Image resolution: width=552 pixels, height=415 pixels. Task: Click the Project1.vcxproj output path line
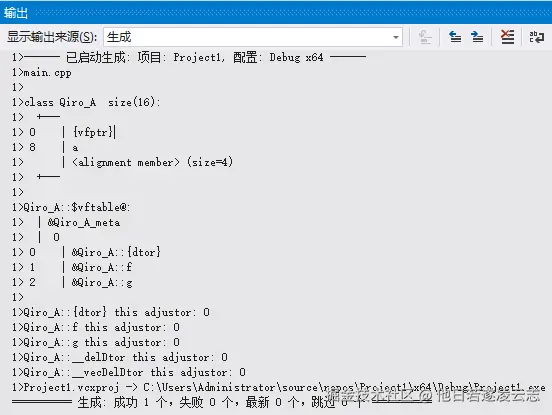pyautogui.click(x=279, y=388)
